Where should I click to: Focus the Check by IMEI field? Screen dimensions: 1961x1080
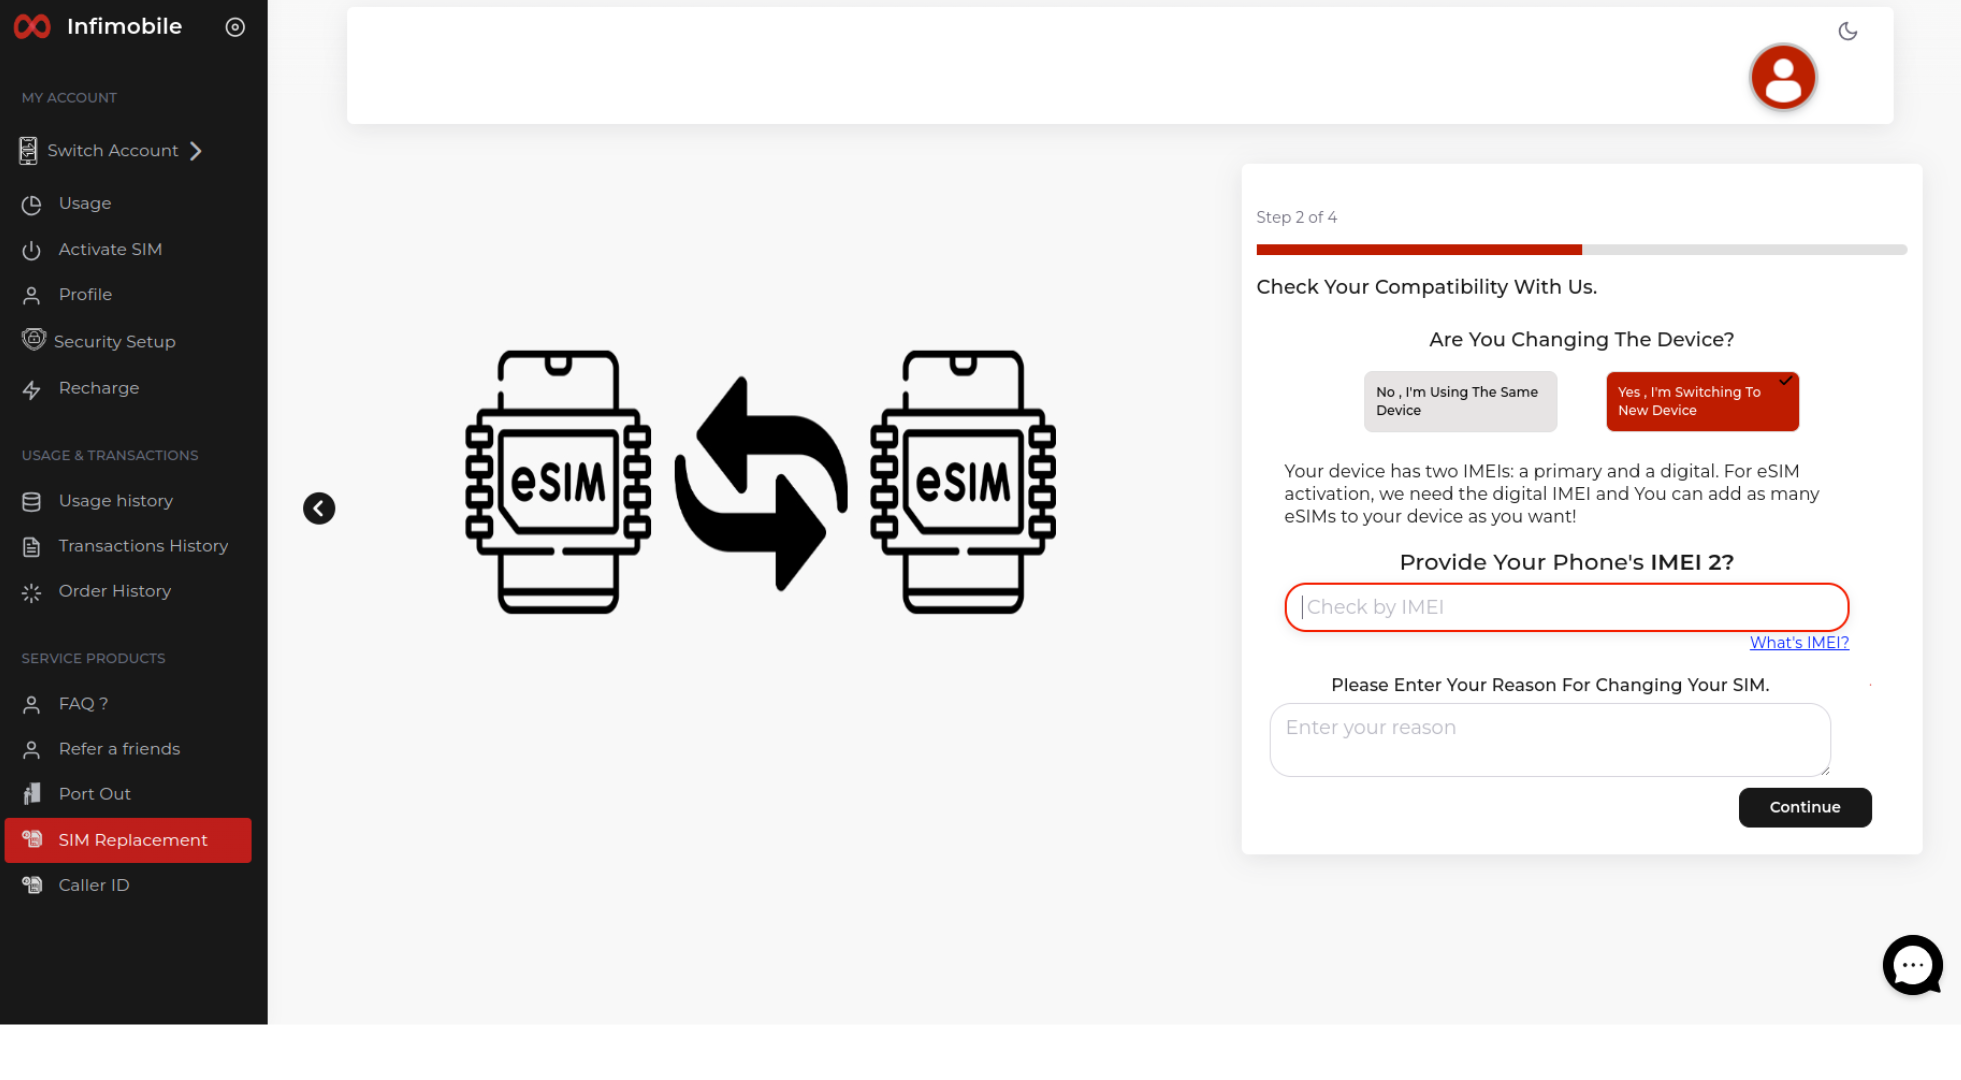coord(1565,607)
